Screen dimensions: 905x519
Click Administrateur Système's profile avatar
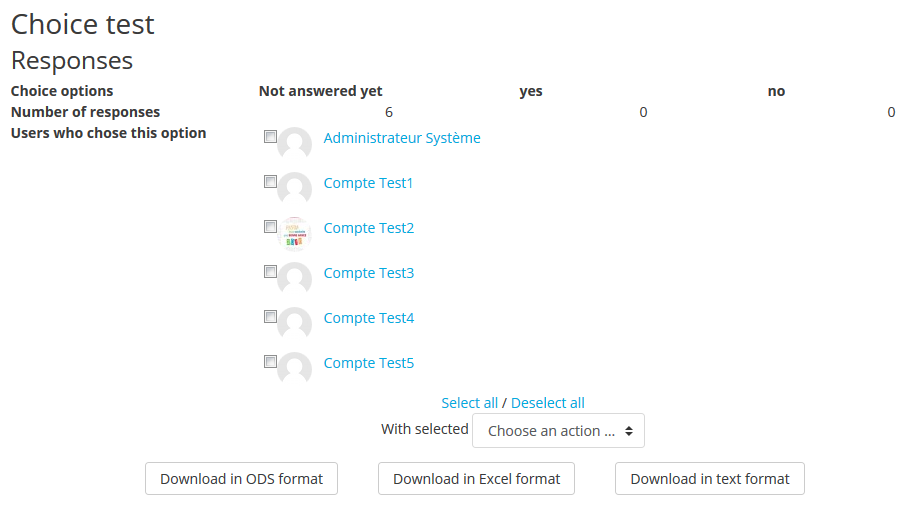pyautogui.click(x=294, y=144)
